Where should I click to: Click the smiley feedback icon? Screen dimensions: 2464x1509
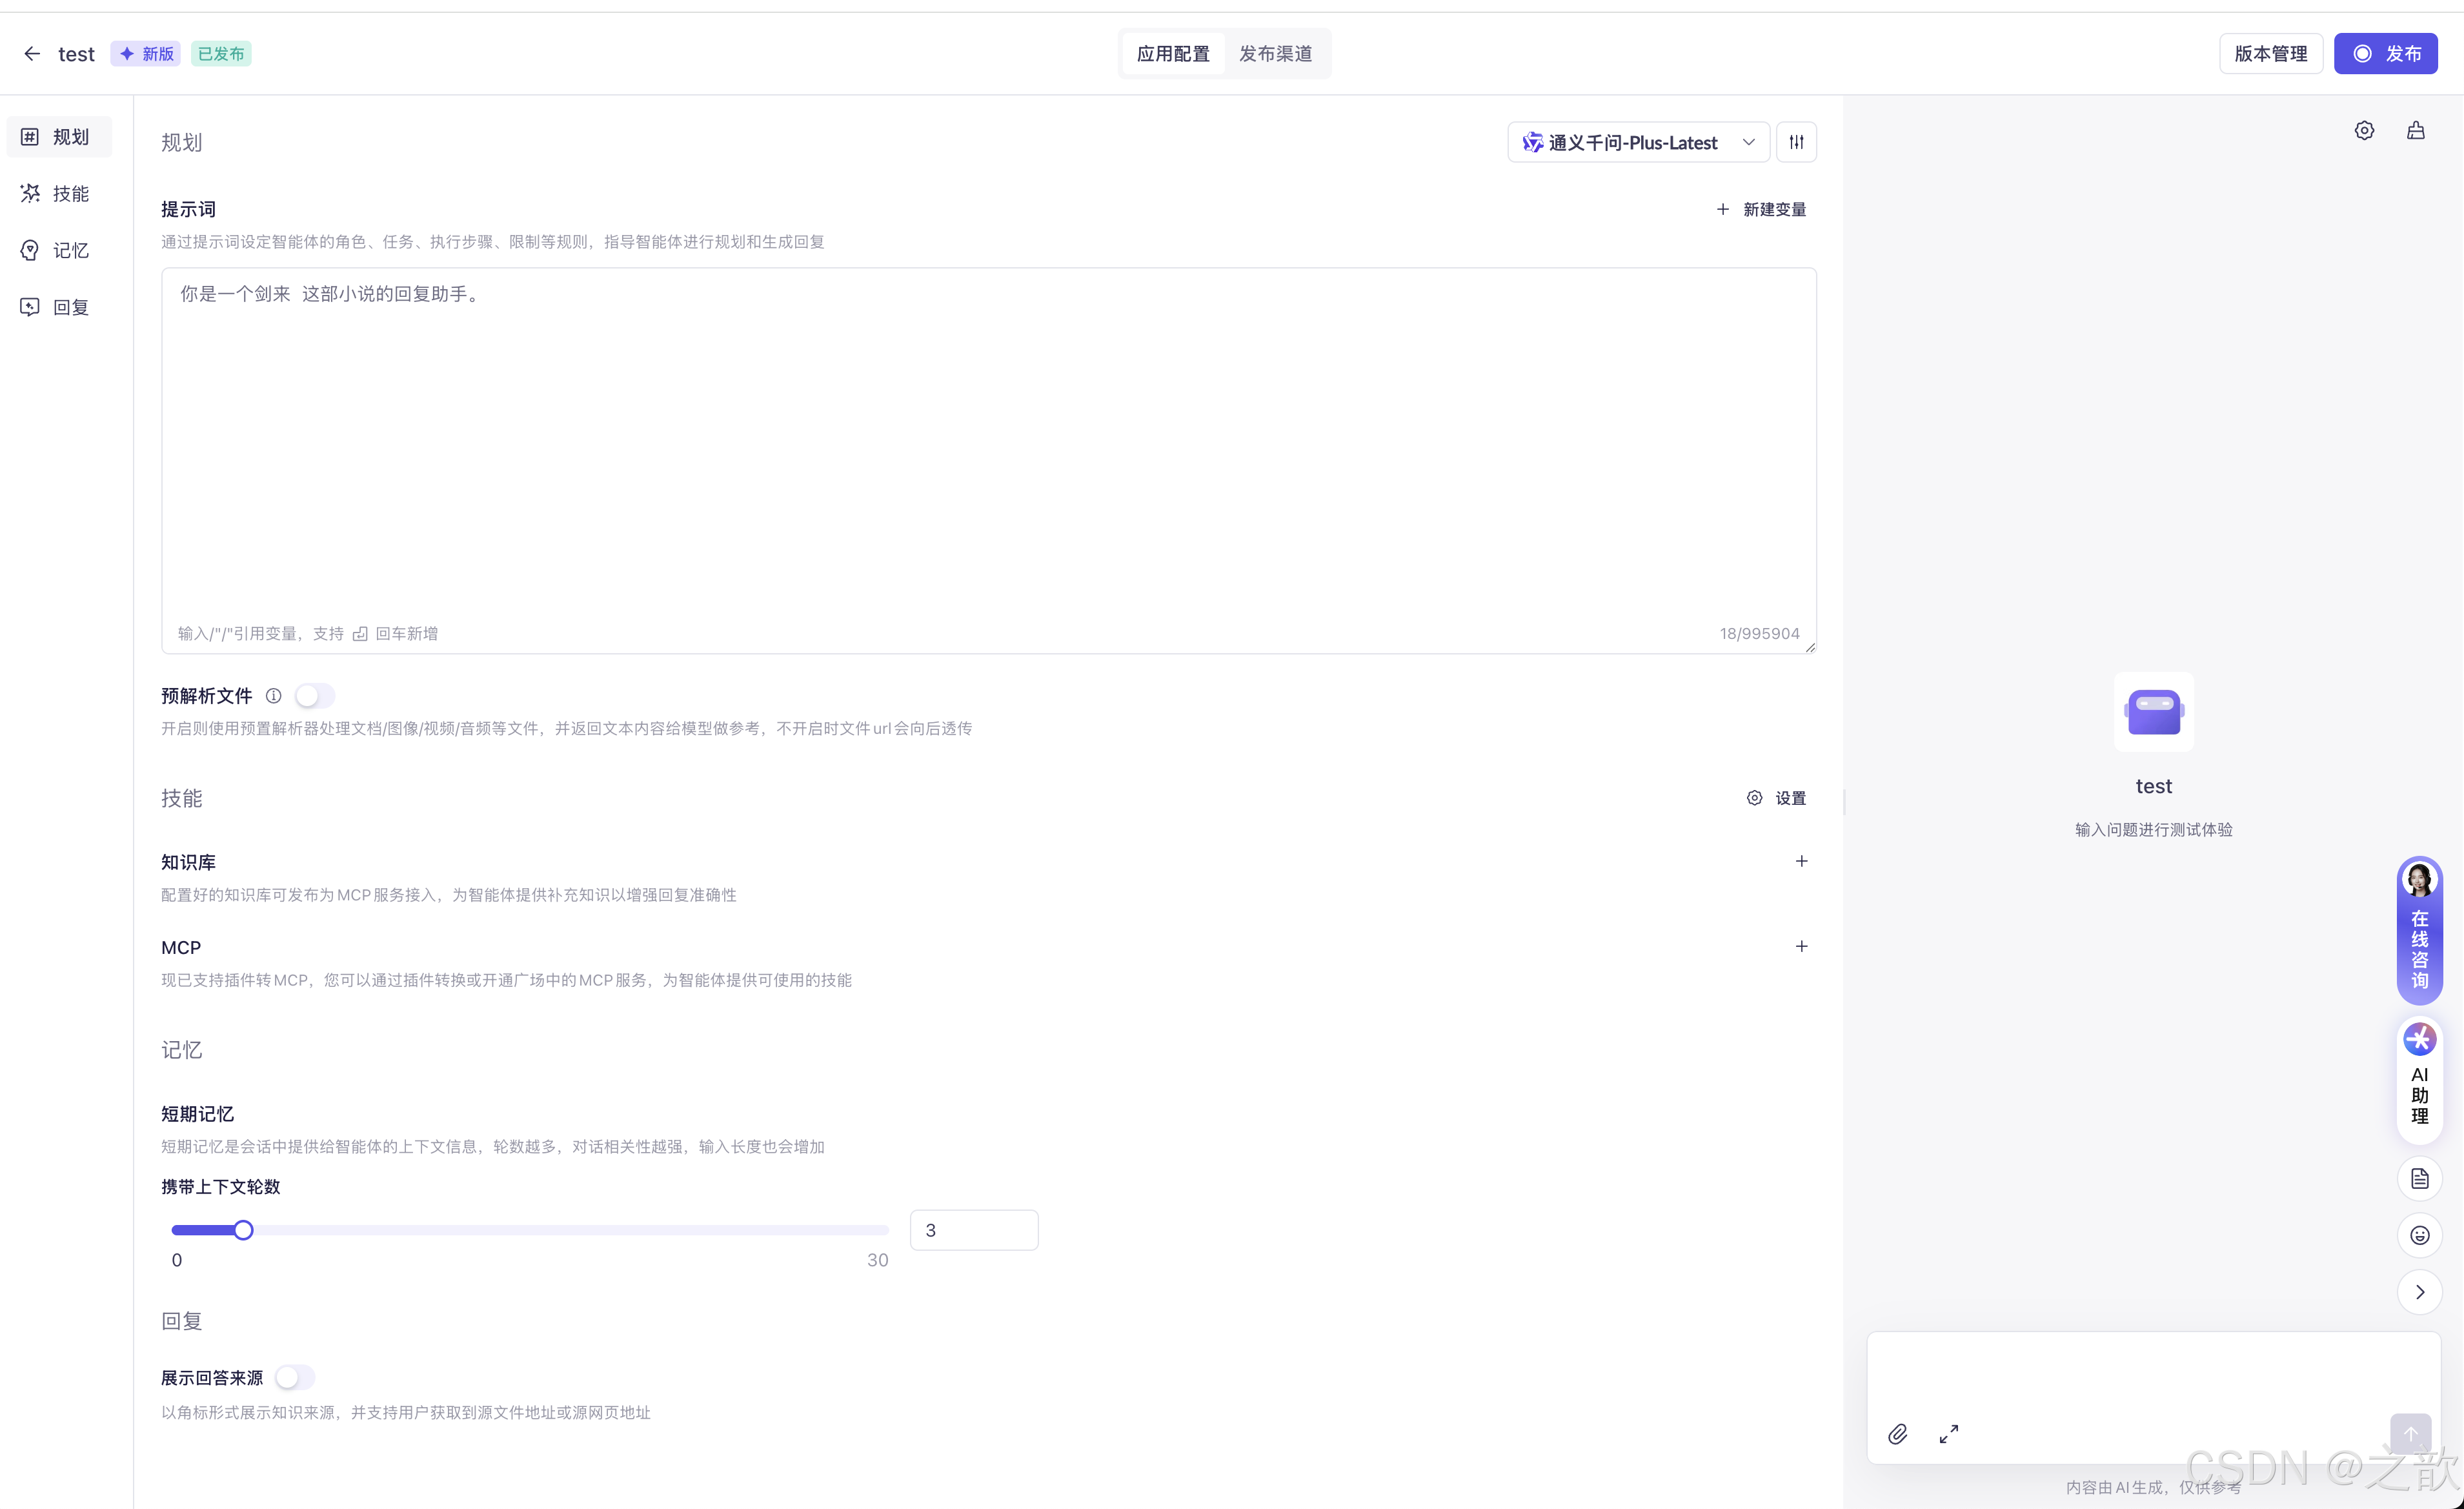(x=2420, y=1236)
